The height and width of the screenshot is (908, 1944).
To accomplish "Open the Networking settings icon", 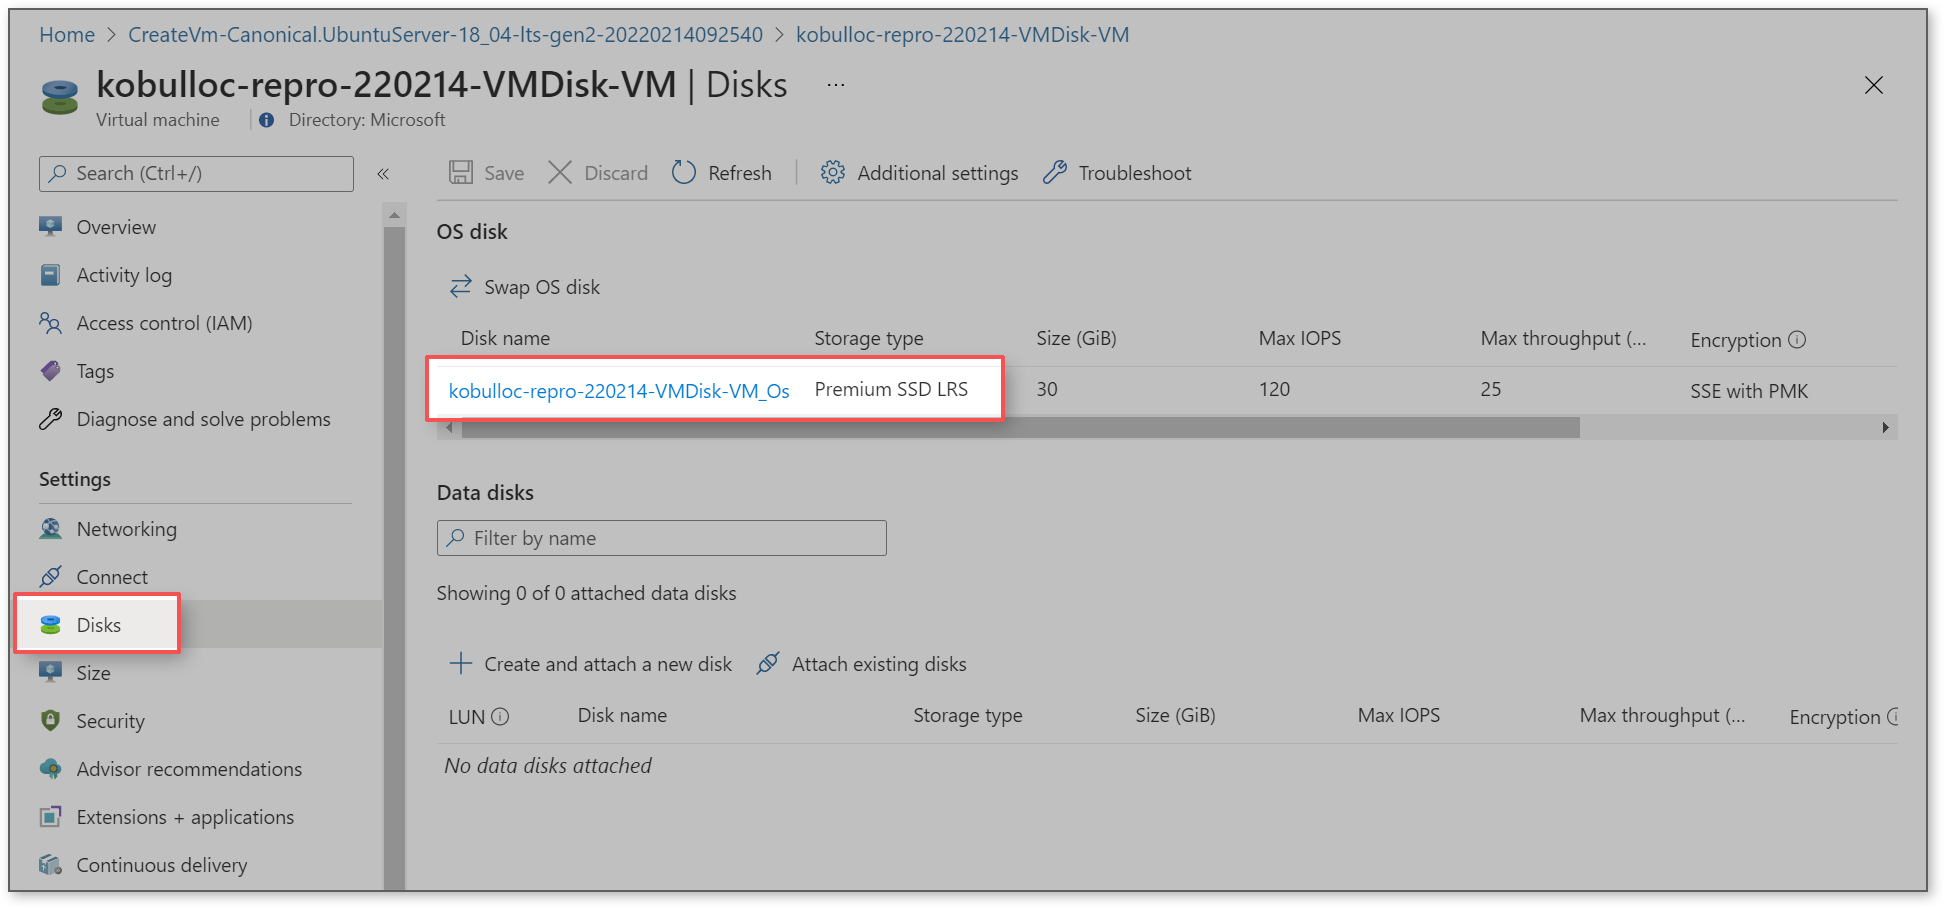I will (x=51, y=528).
